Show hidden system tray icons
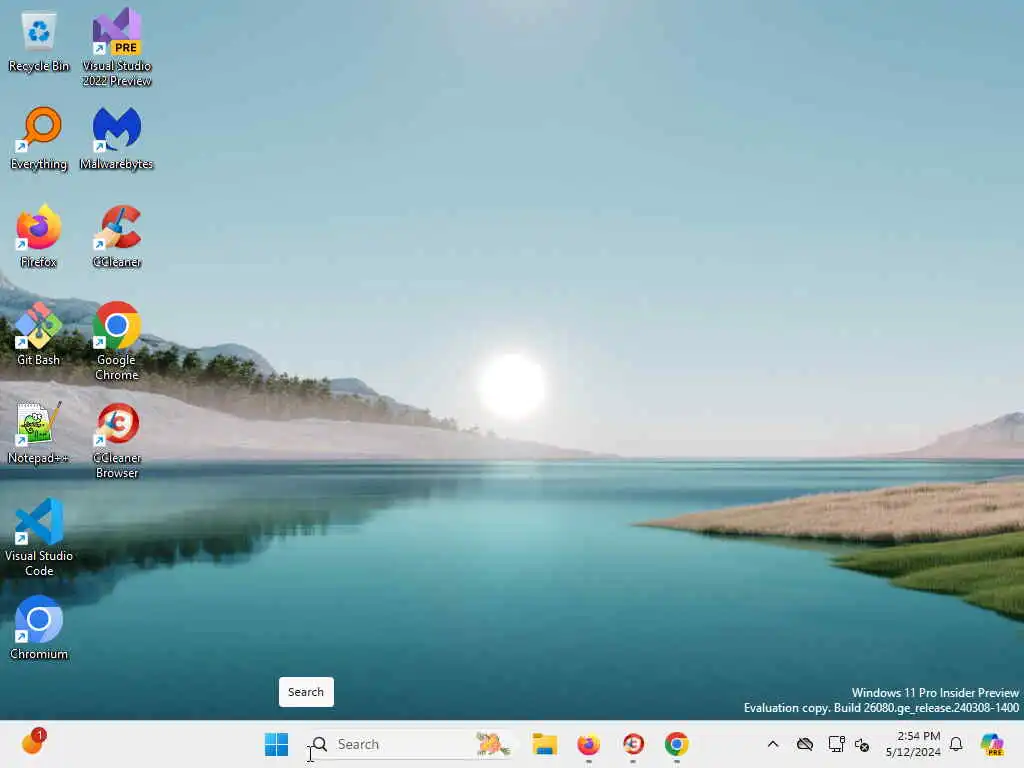Viewport: 1024px width, 768px height. (x=773, y=744)
